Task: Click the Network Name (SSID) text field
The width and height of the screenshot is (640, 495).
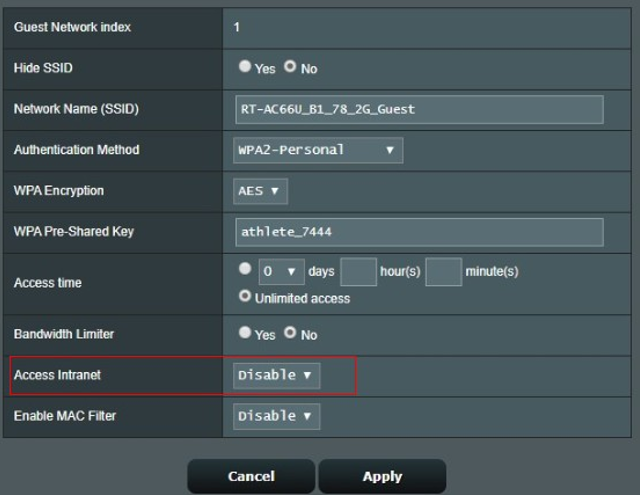Action: (419, 109)
